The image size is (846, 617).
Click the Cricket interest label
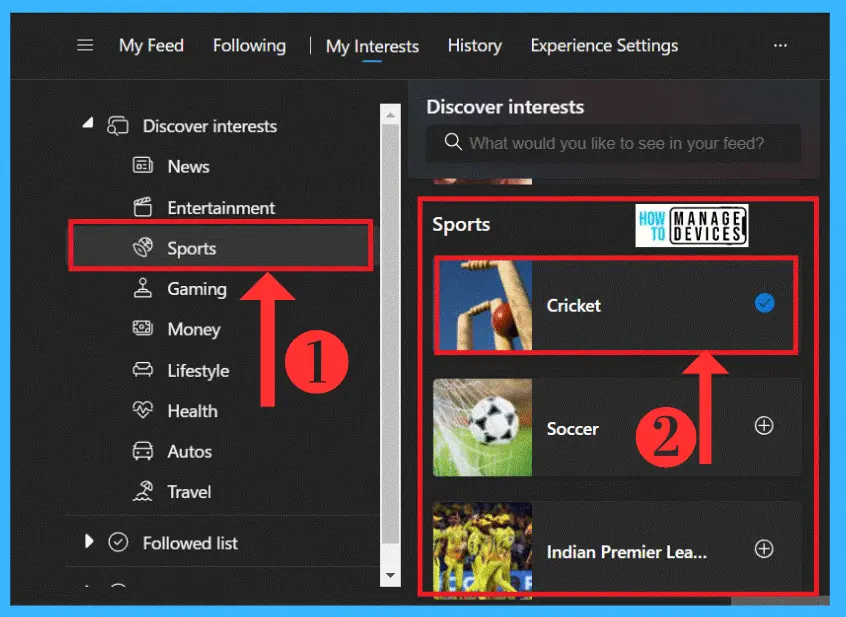(574, 306)
